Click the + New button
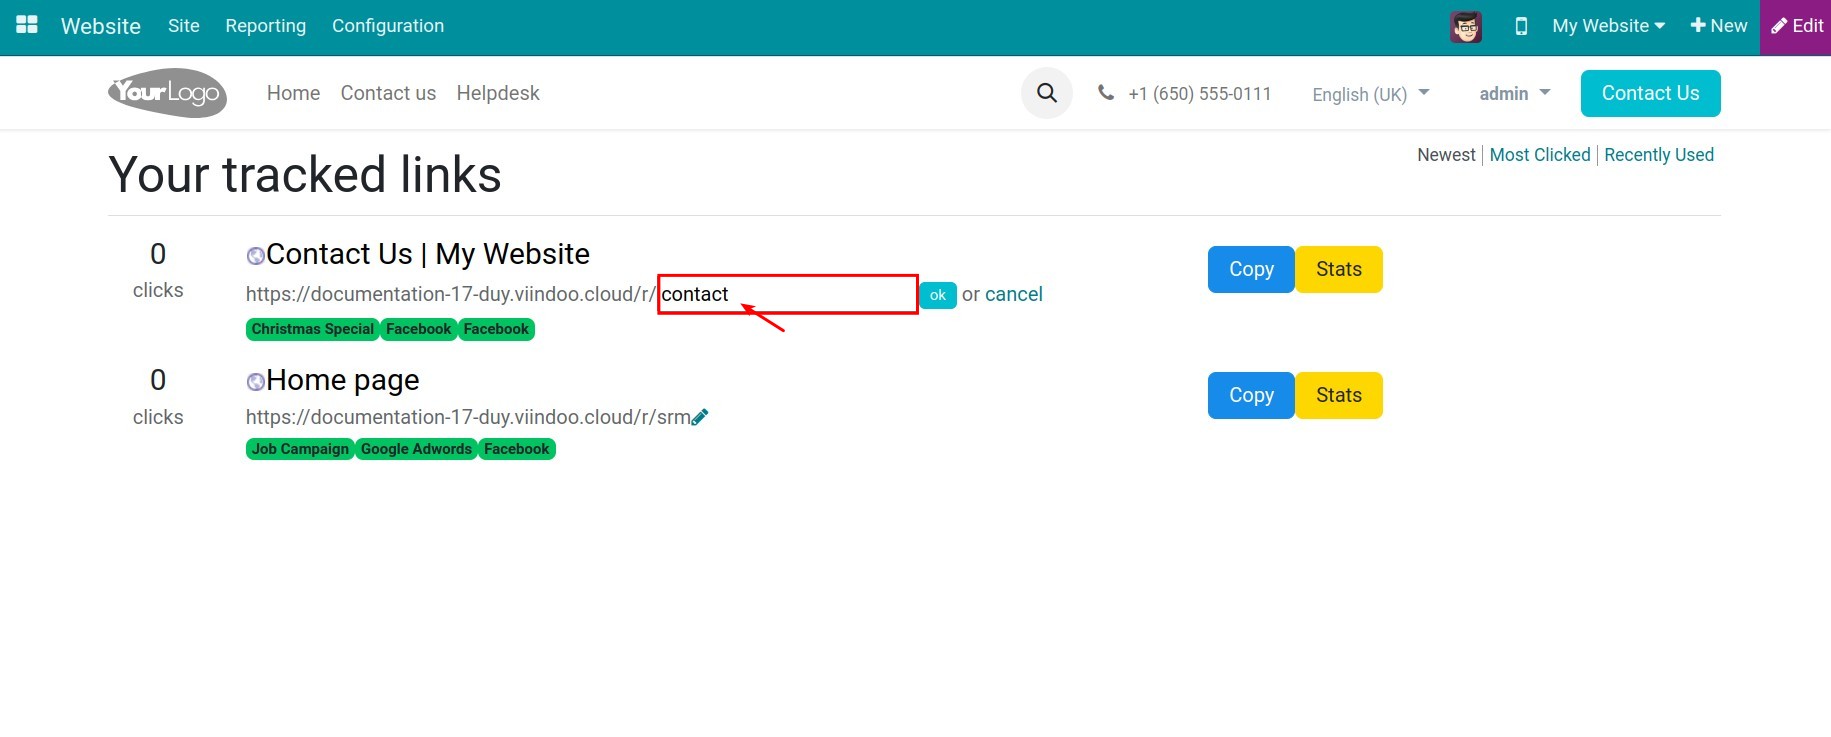Viewport: 1831px width, 737px height. tap(1719, 26)
